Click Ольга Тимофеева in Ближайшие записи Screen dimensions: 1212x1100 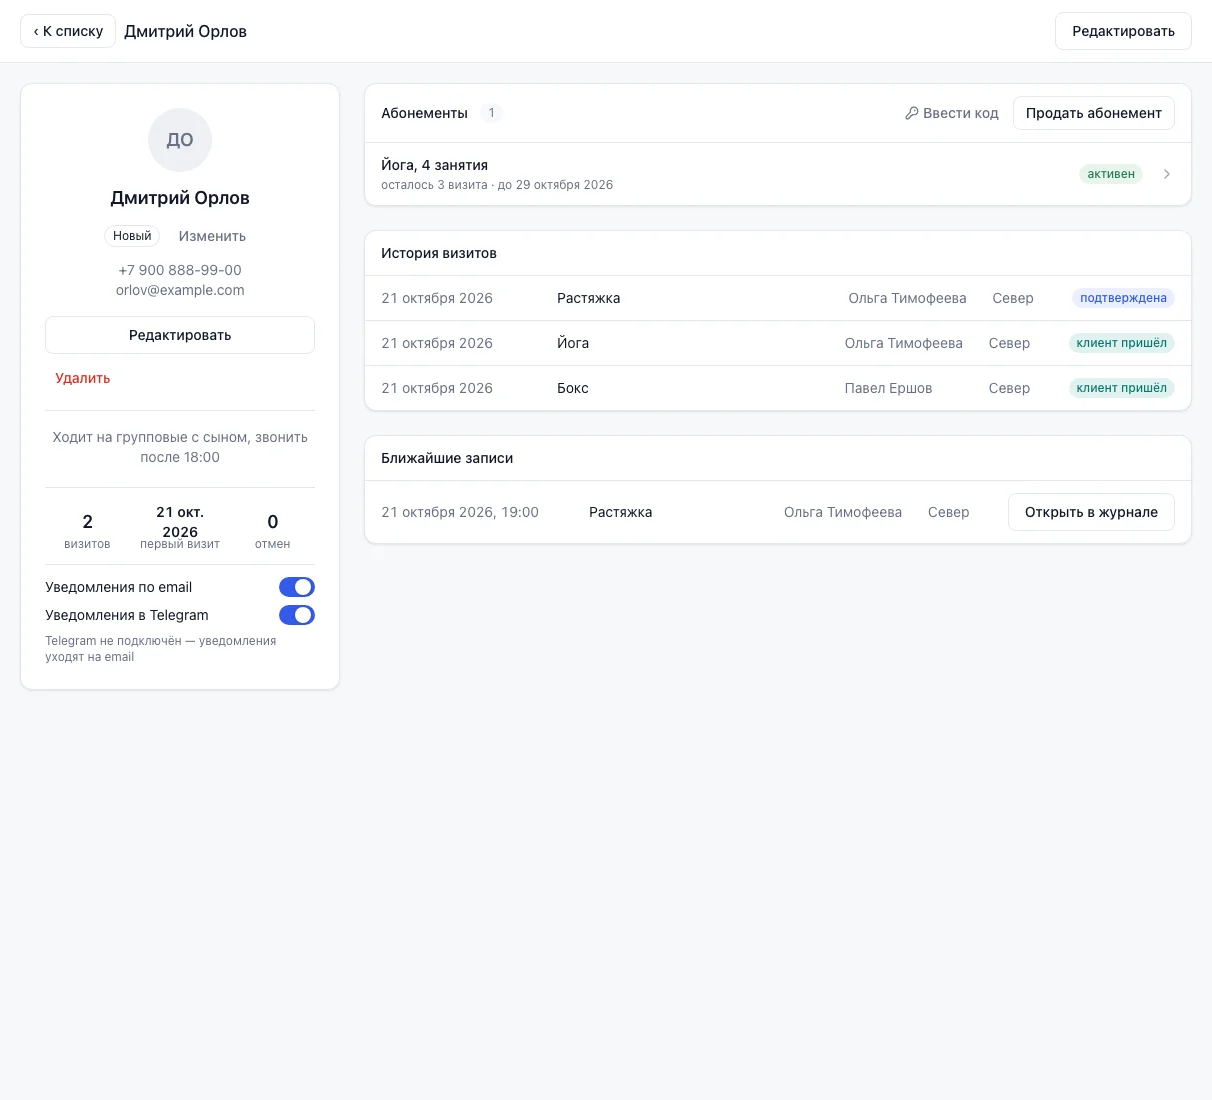(x=843, y=512)
